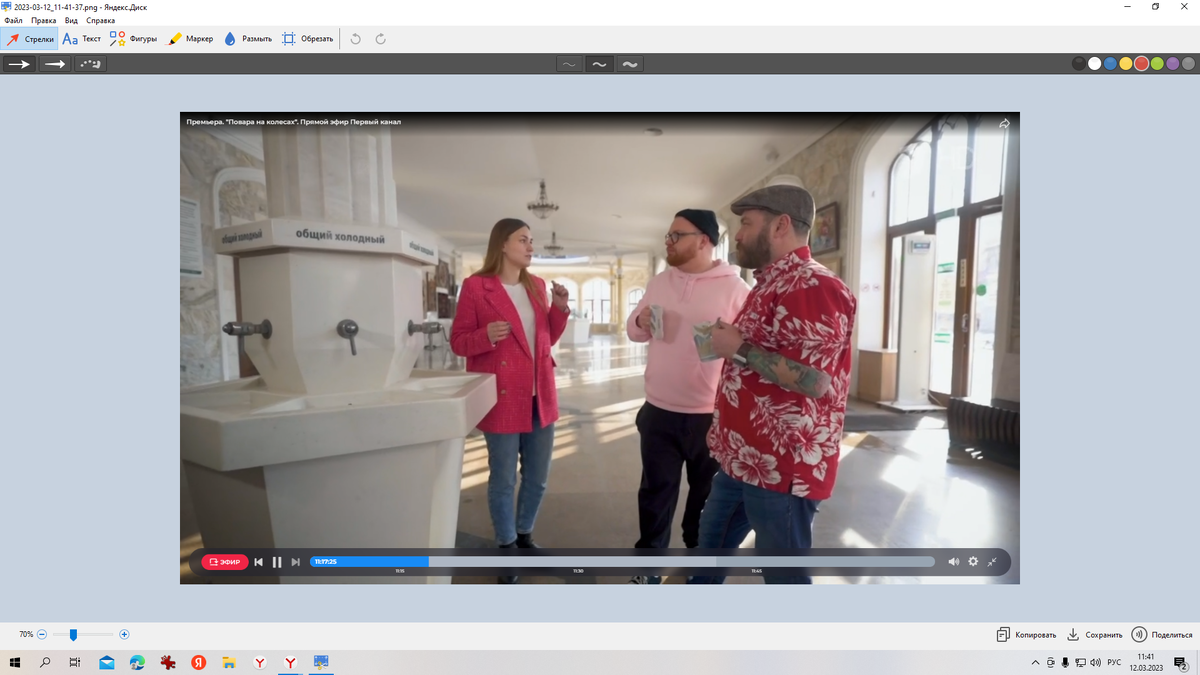Set the medium line thickness

click(x=599, y=64)
